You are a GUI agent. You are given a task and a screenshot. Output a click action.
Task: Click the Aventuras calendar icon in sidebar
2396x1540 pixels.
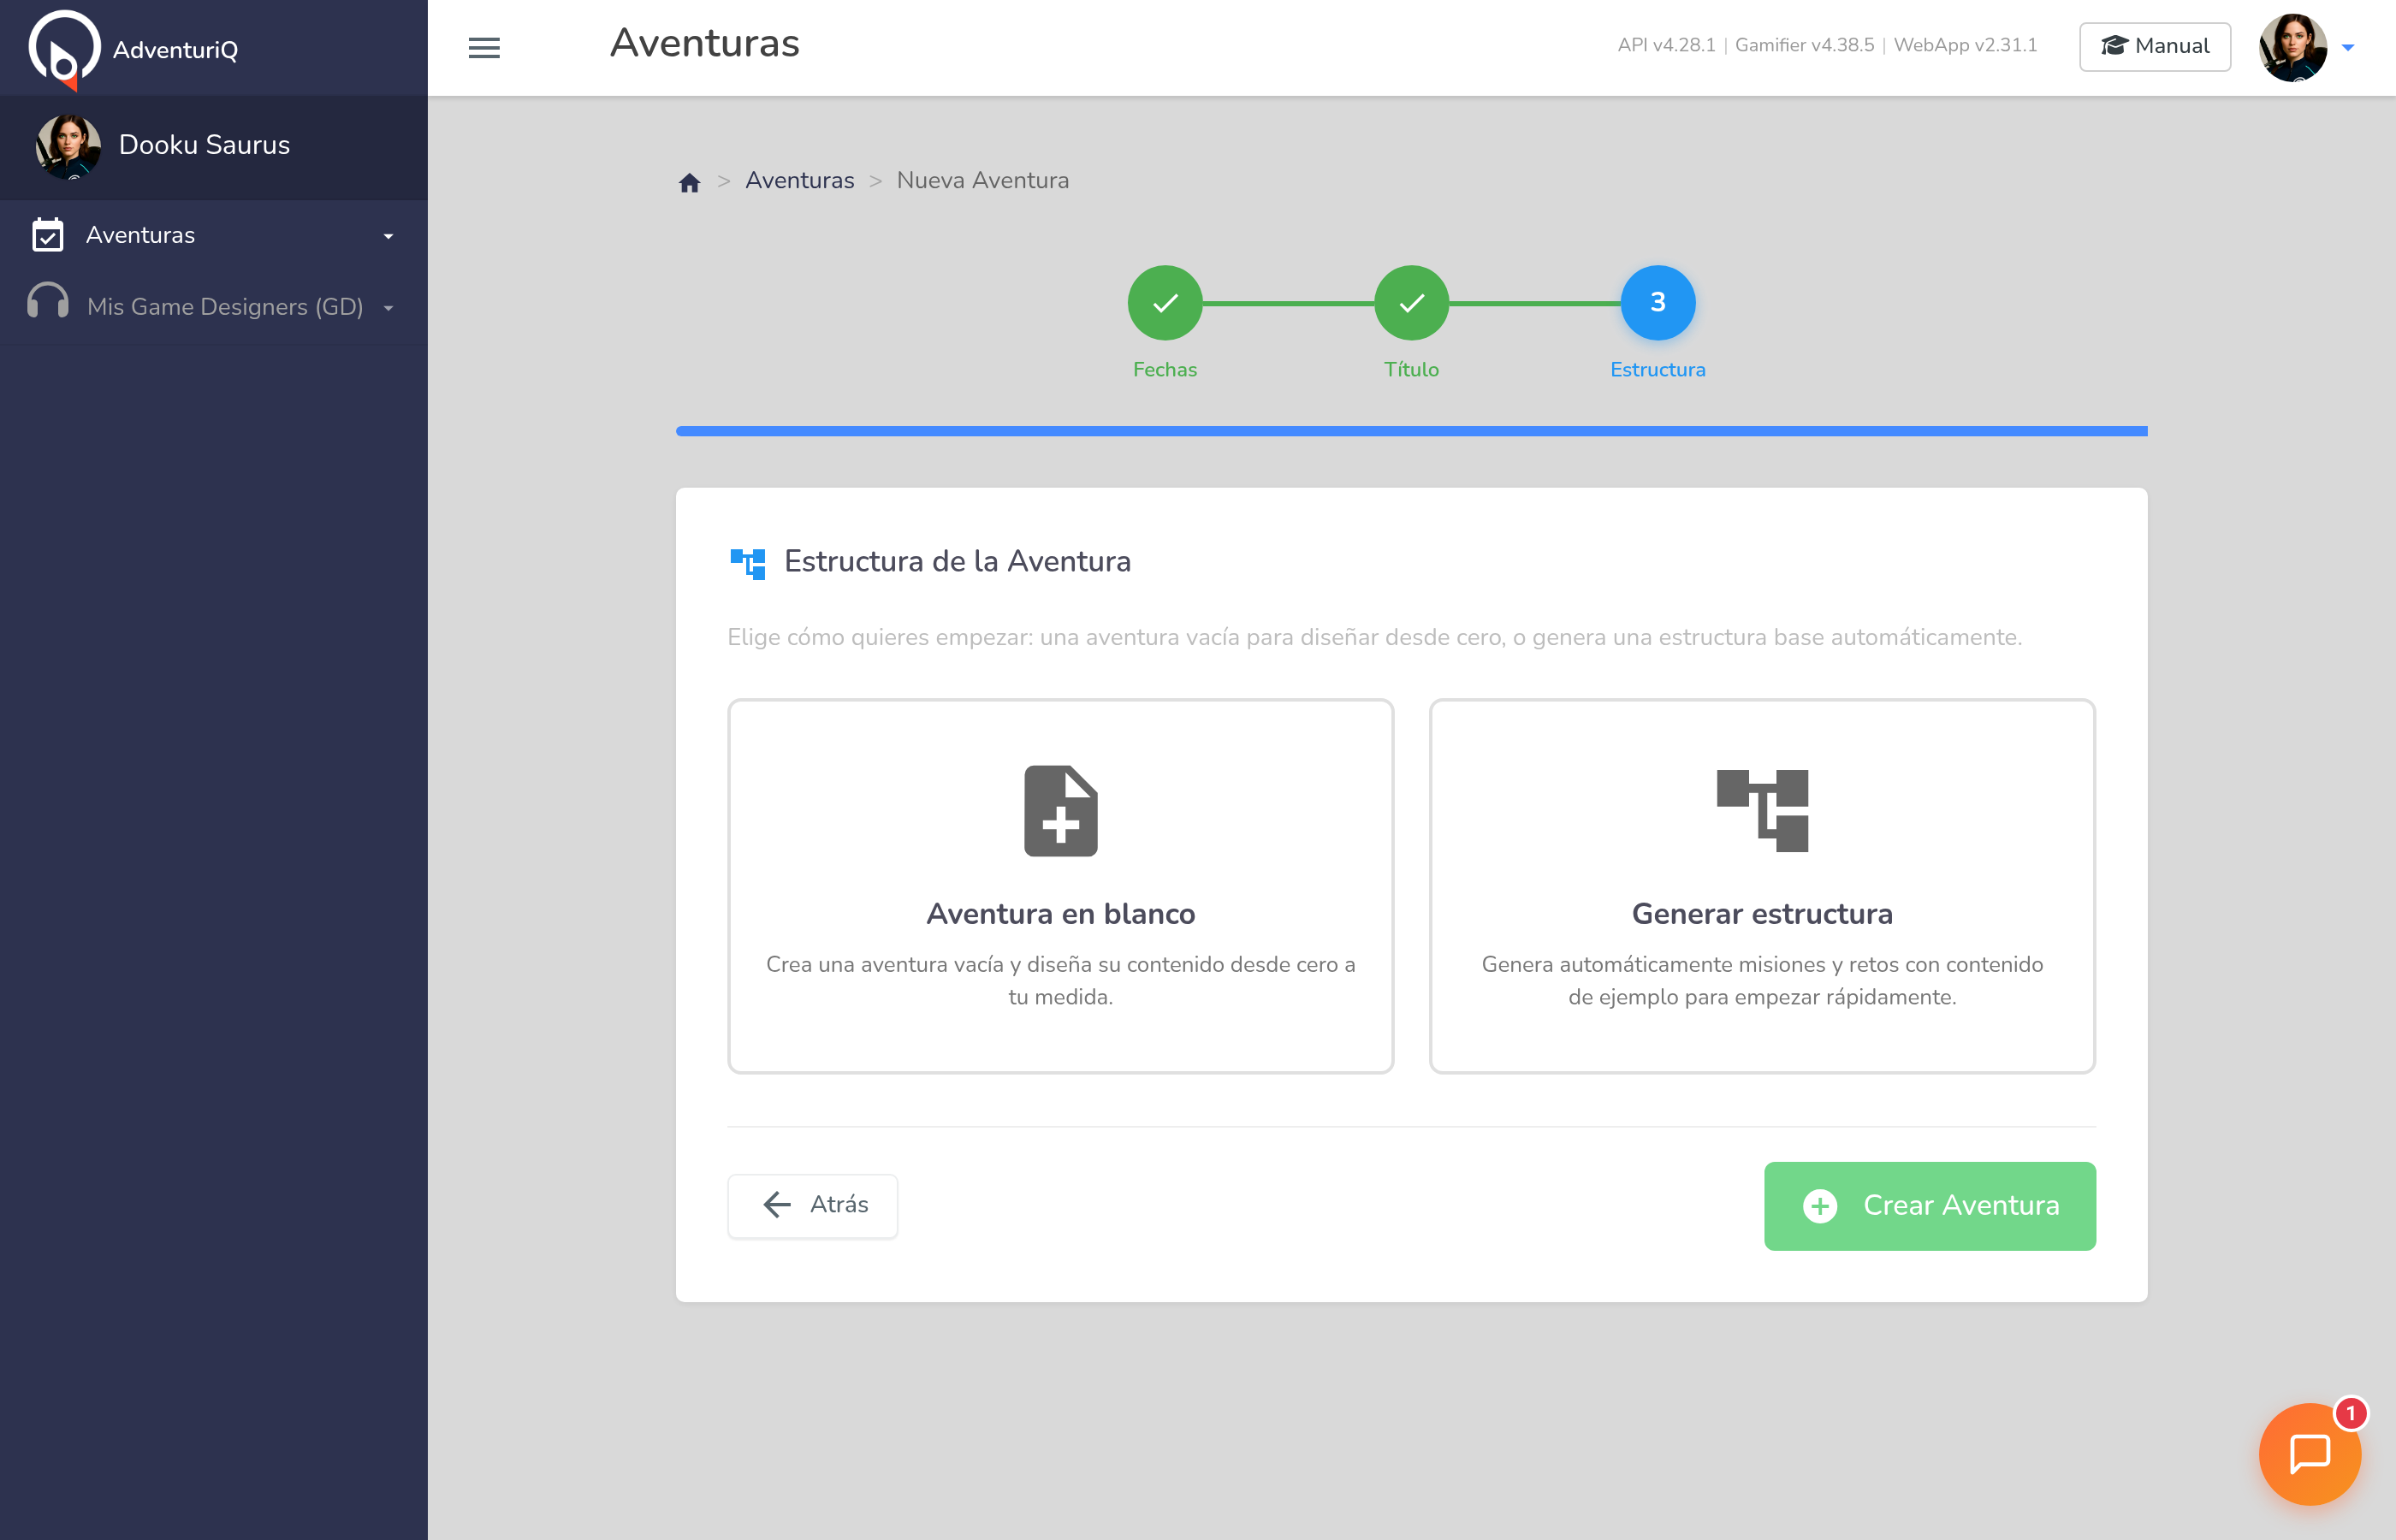click(48, 235)
